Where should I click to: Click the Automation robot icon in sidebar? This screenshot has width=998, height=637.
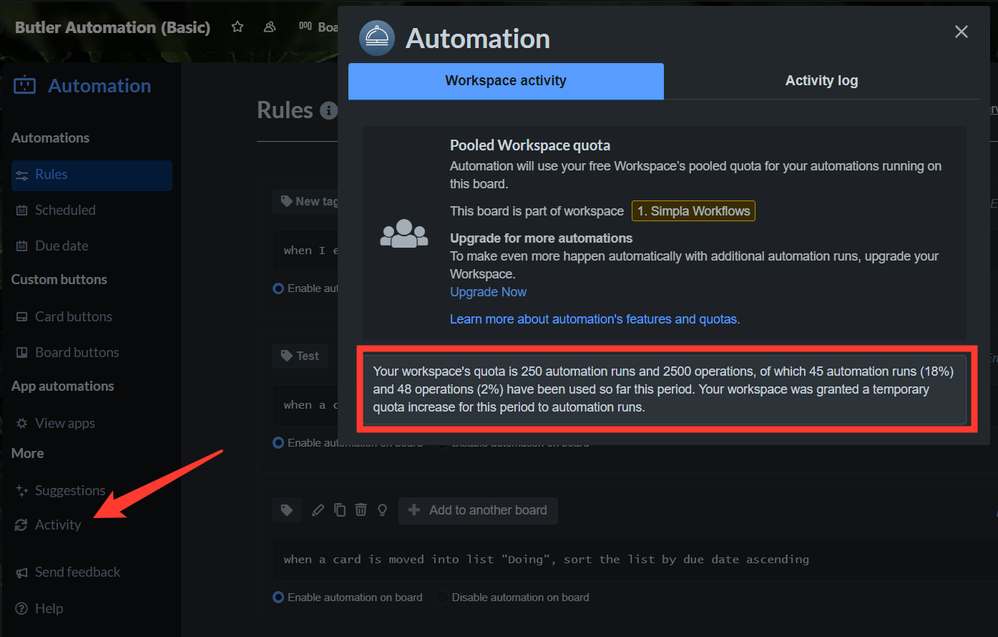point(25,85)
